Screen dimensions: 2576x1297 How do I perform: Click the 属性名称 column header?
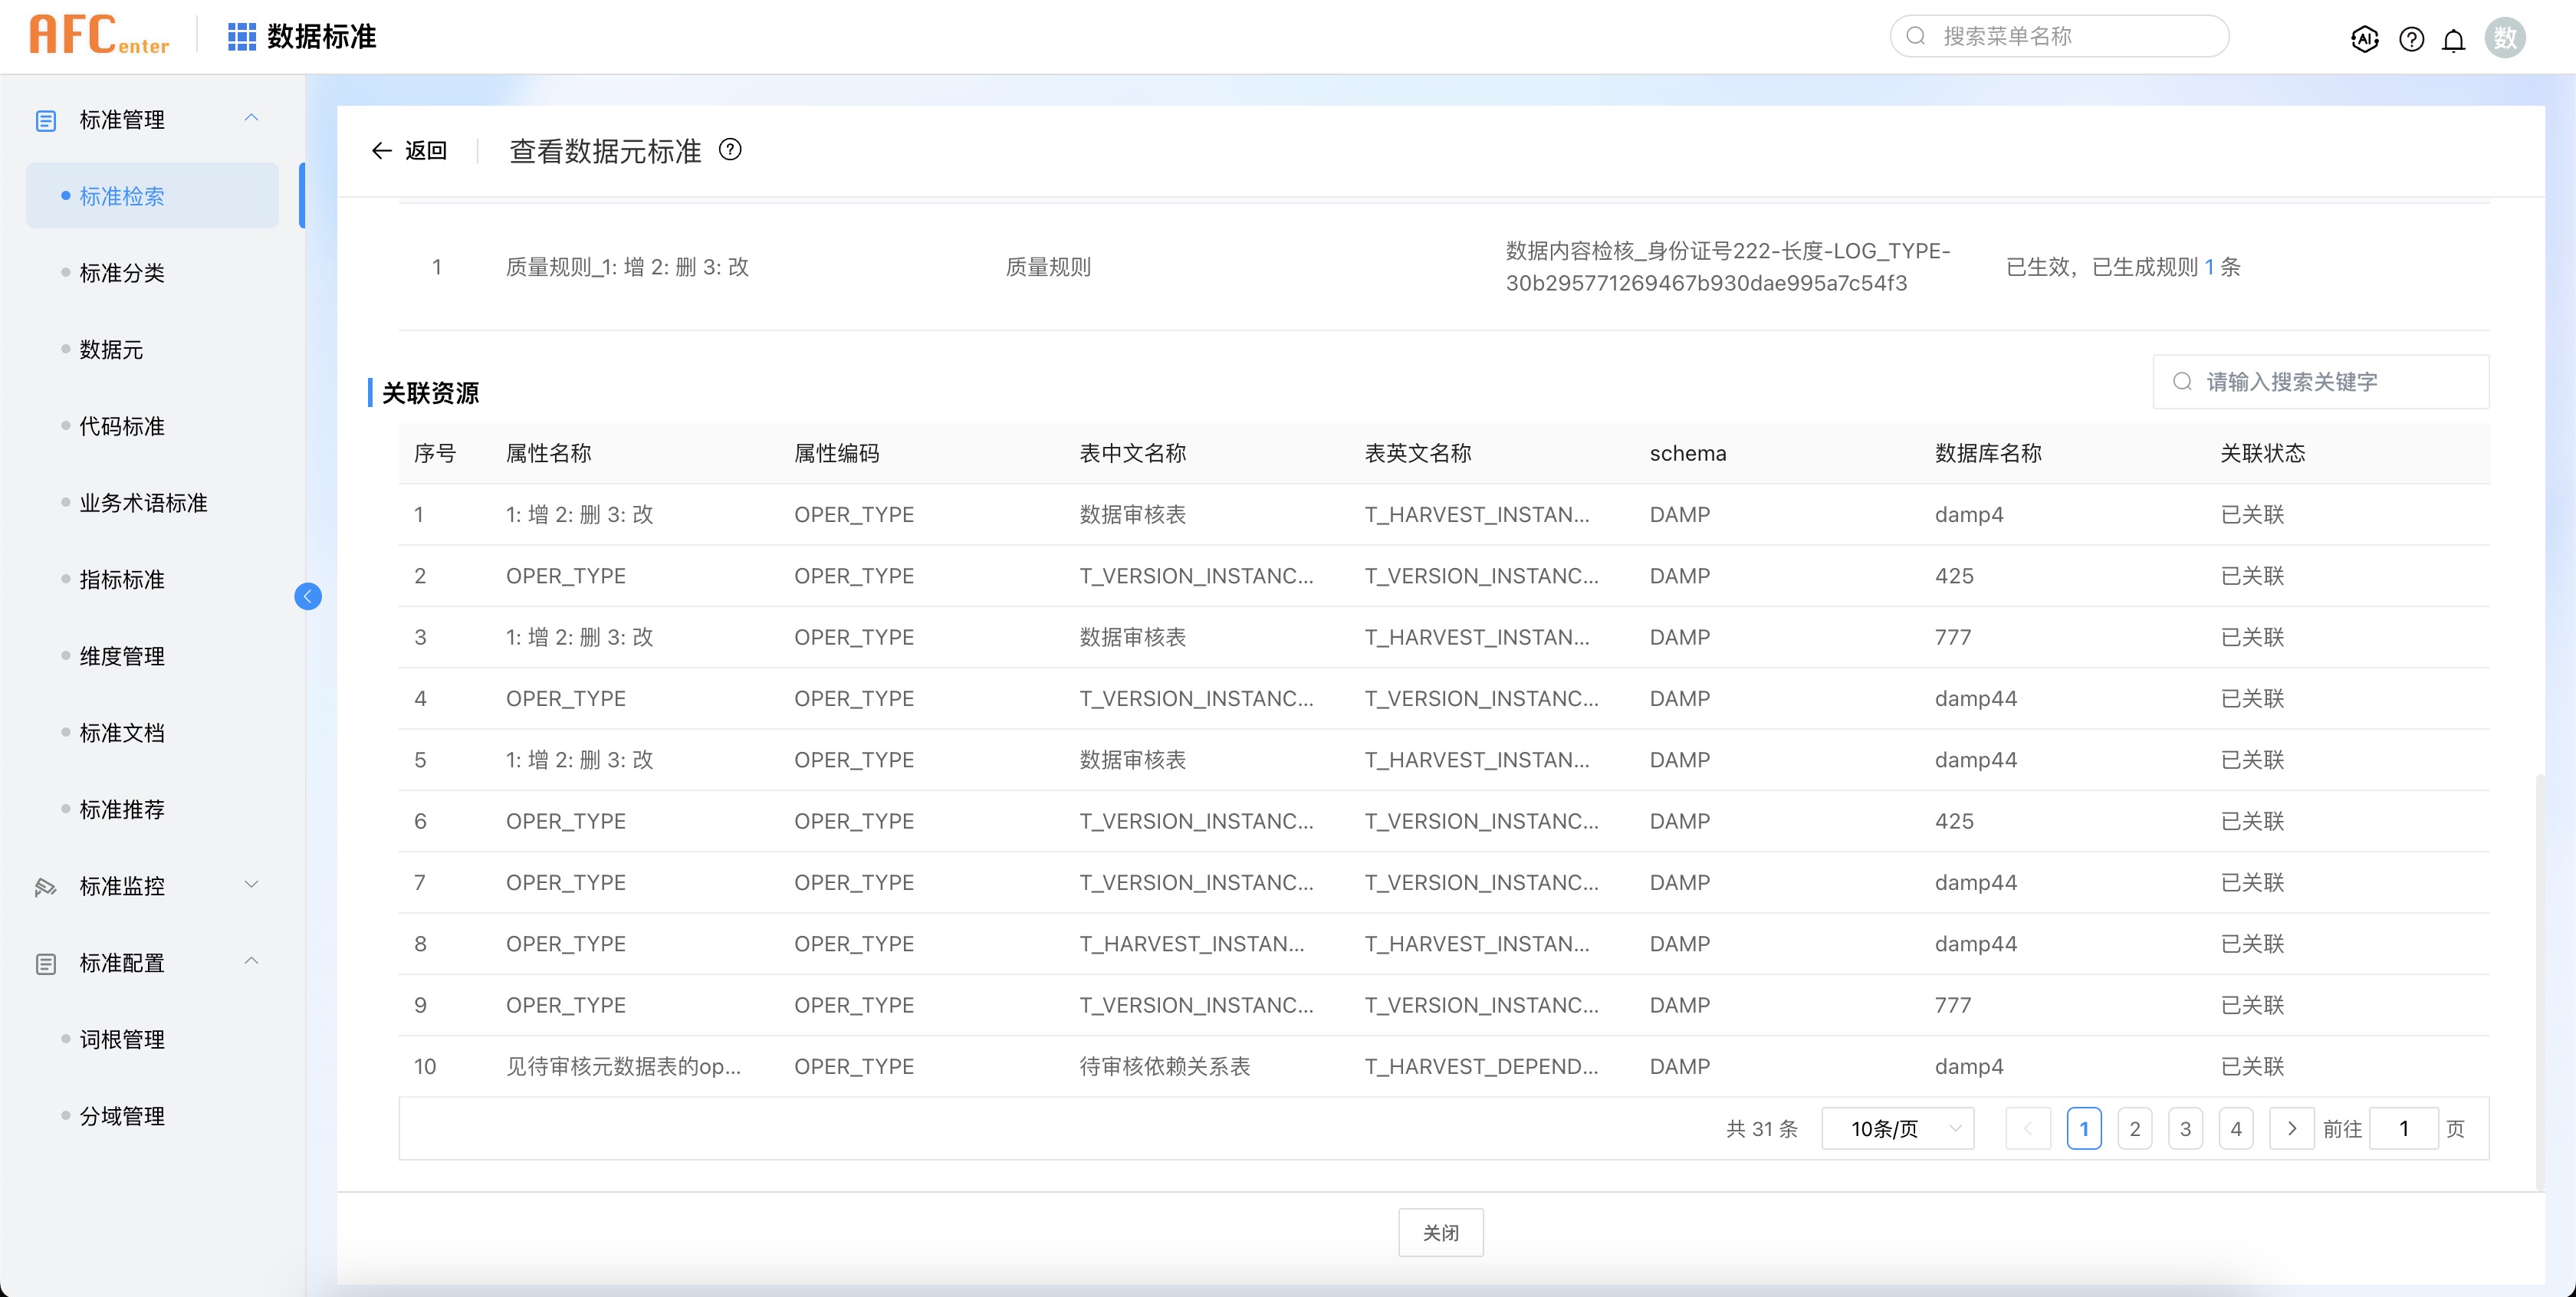(x=549, y=453)
